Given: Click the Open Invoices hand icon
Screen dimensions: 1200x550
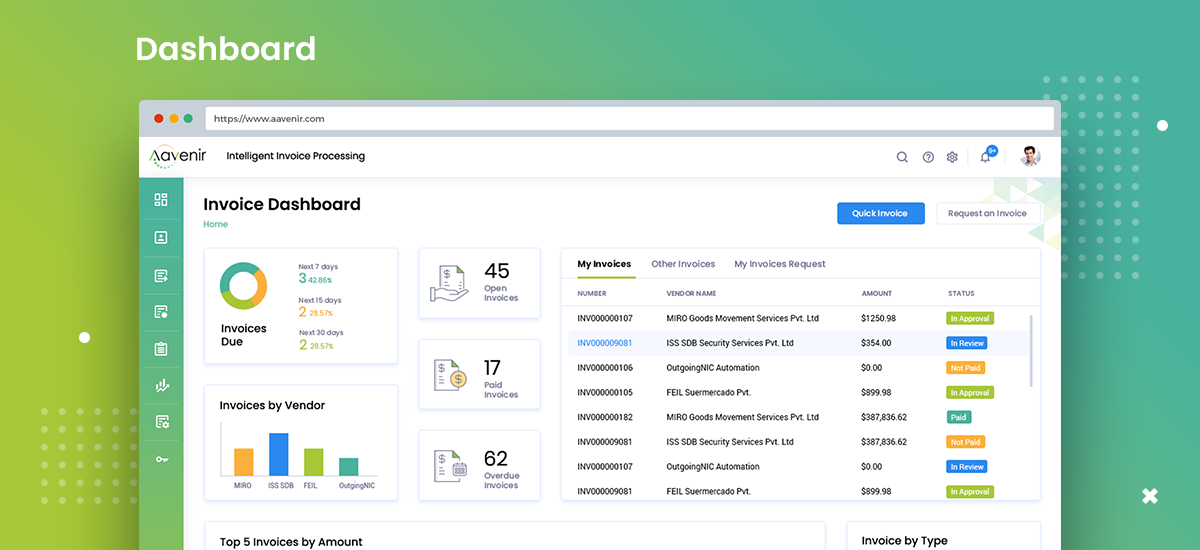Looking at the screenshot, I should pos(449,283).
